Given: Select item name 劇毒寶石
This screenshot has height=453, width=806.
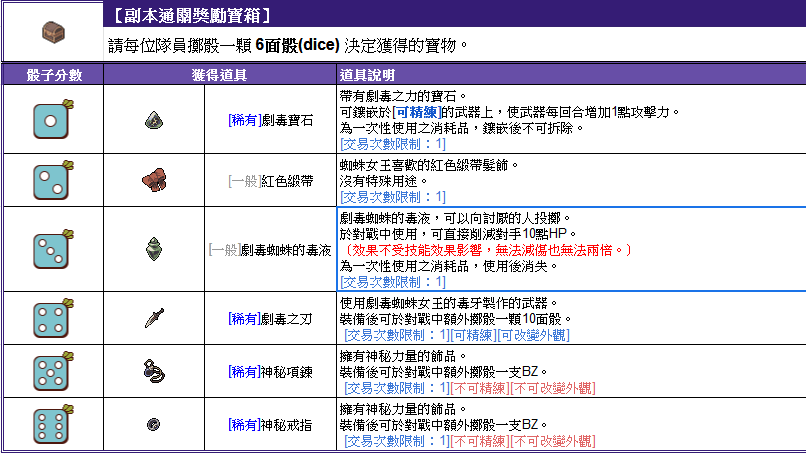Looking at the screenshot, I should click(x=287, y=120).
